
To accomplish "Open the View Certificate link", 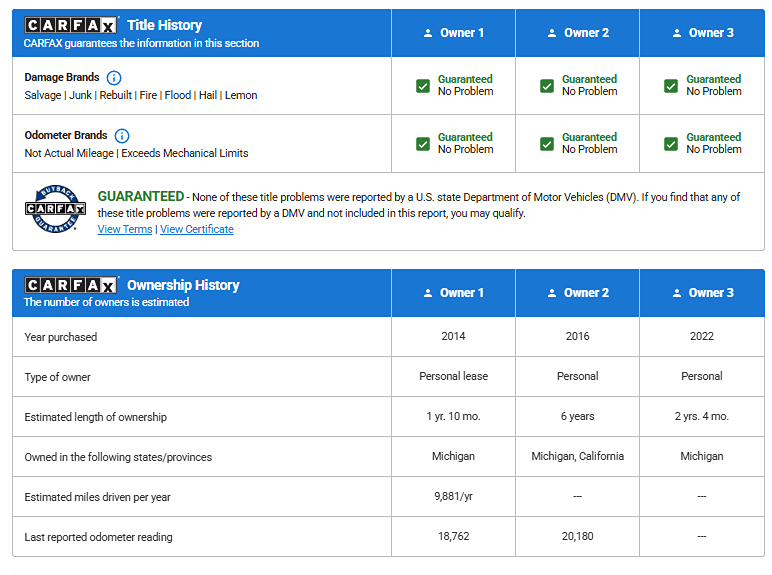I will (196, 229).
